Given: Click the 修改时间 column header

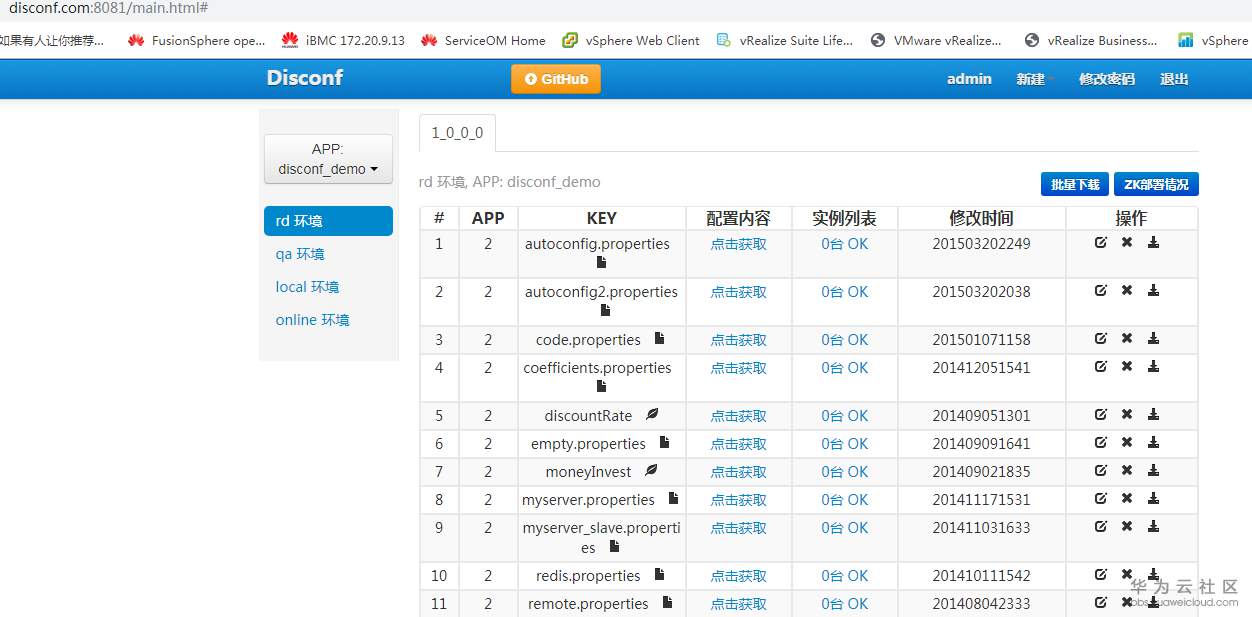Looking at the screenshot, I should pyautogui.click(x=982, y=218).
